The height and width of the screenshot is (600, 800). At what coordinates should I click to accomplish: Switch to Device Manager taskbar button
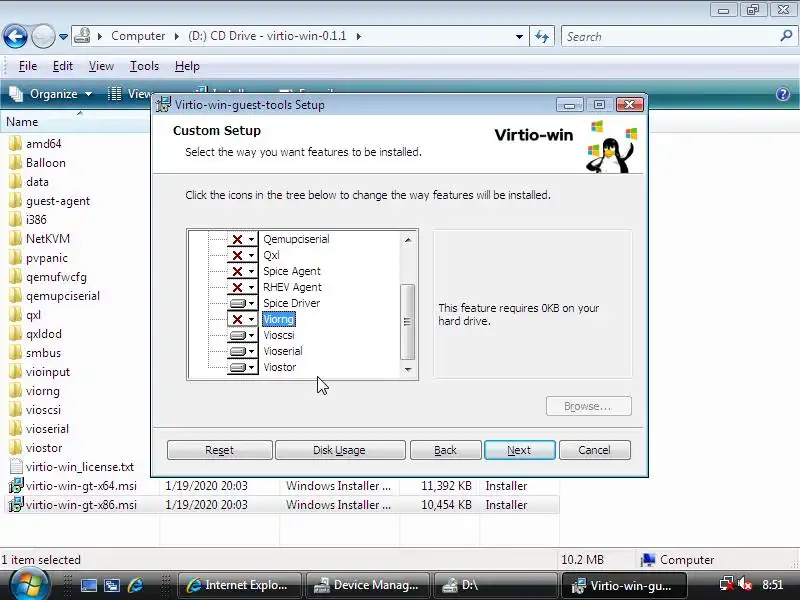pos(367,585)
